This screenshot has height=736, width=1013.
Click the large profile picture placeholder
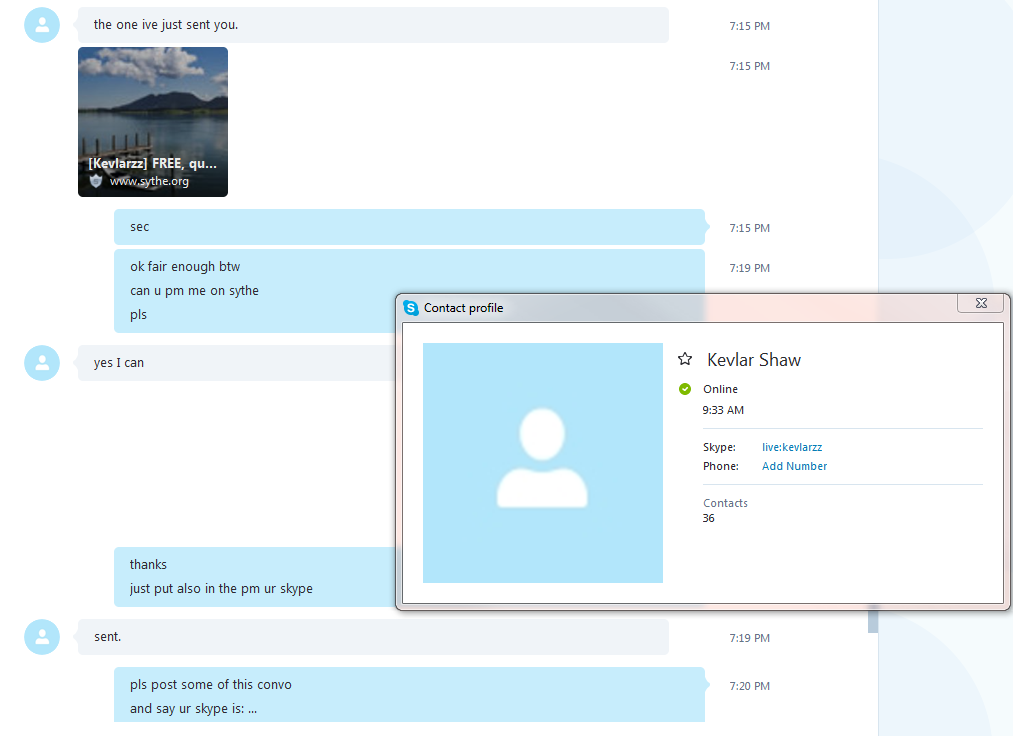pos(543,463)
